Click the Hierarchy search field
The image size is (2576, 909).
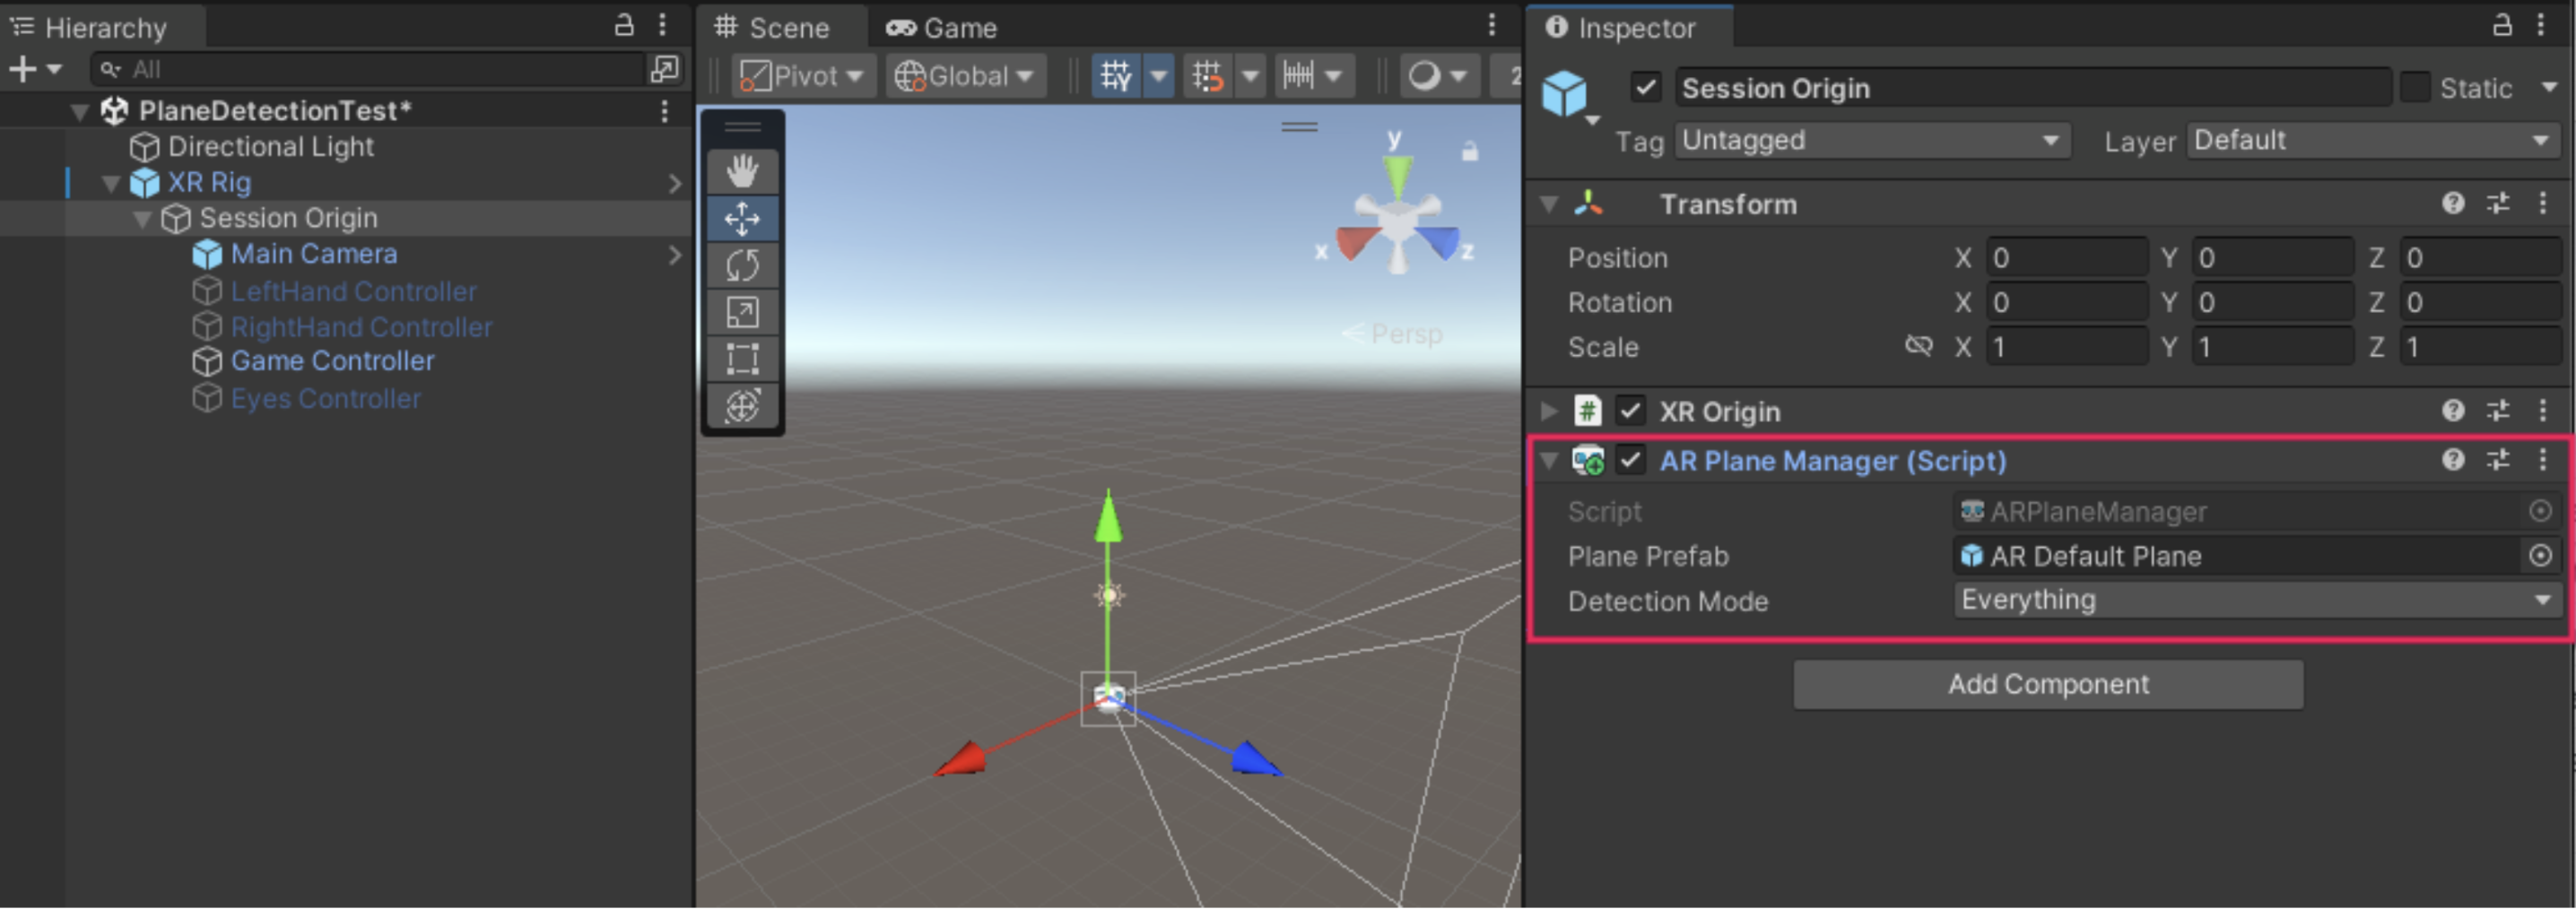[370, 69]
